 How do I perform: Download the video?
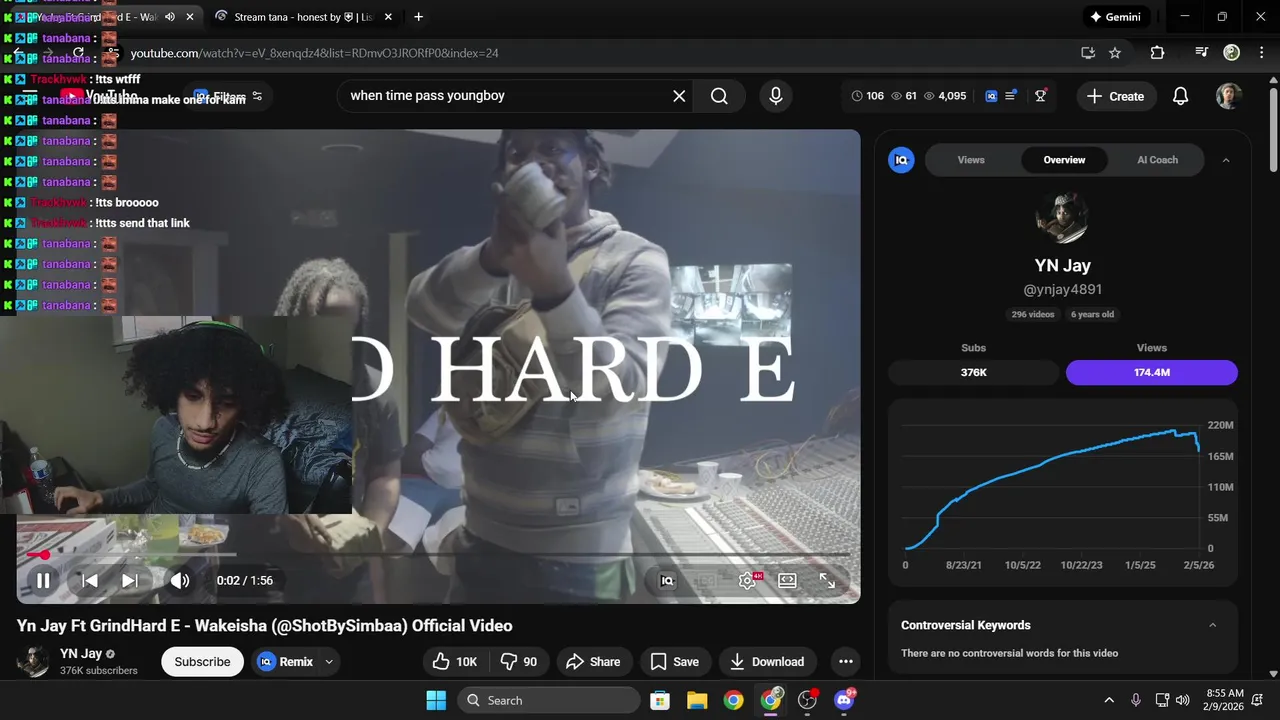click(x=767, y=662)
